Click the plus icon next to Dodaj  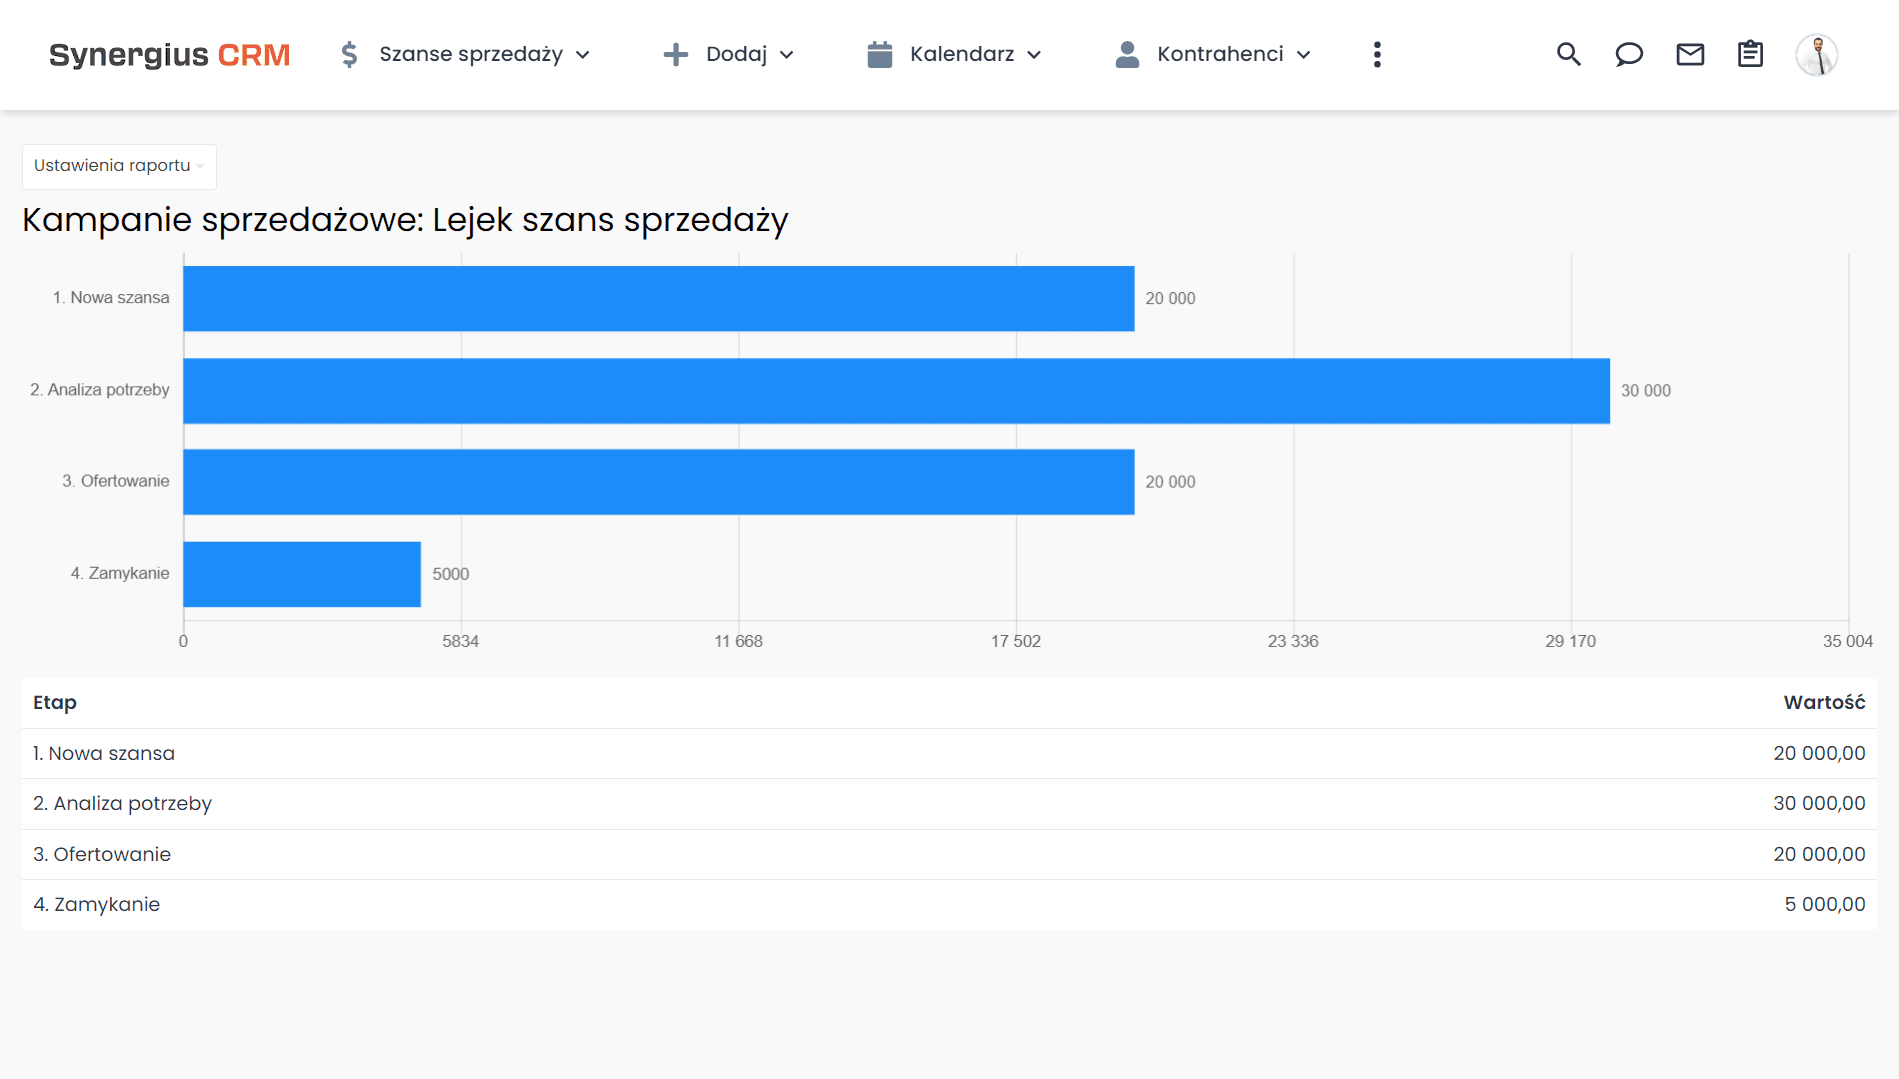click(676, 55)
